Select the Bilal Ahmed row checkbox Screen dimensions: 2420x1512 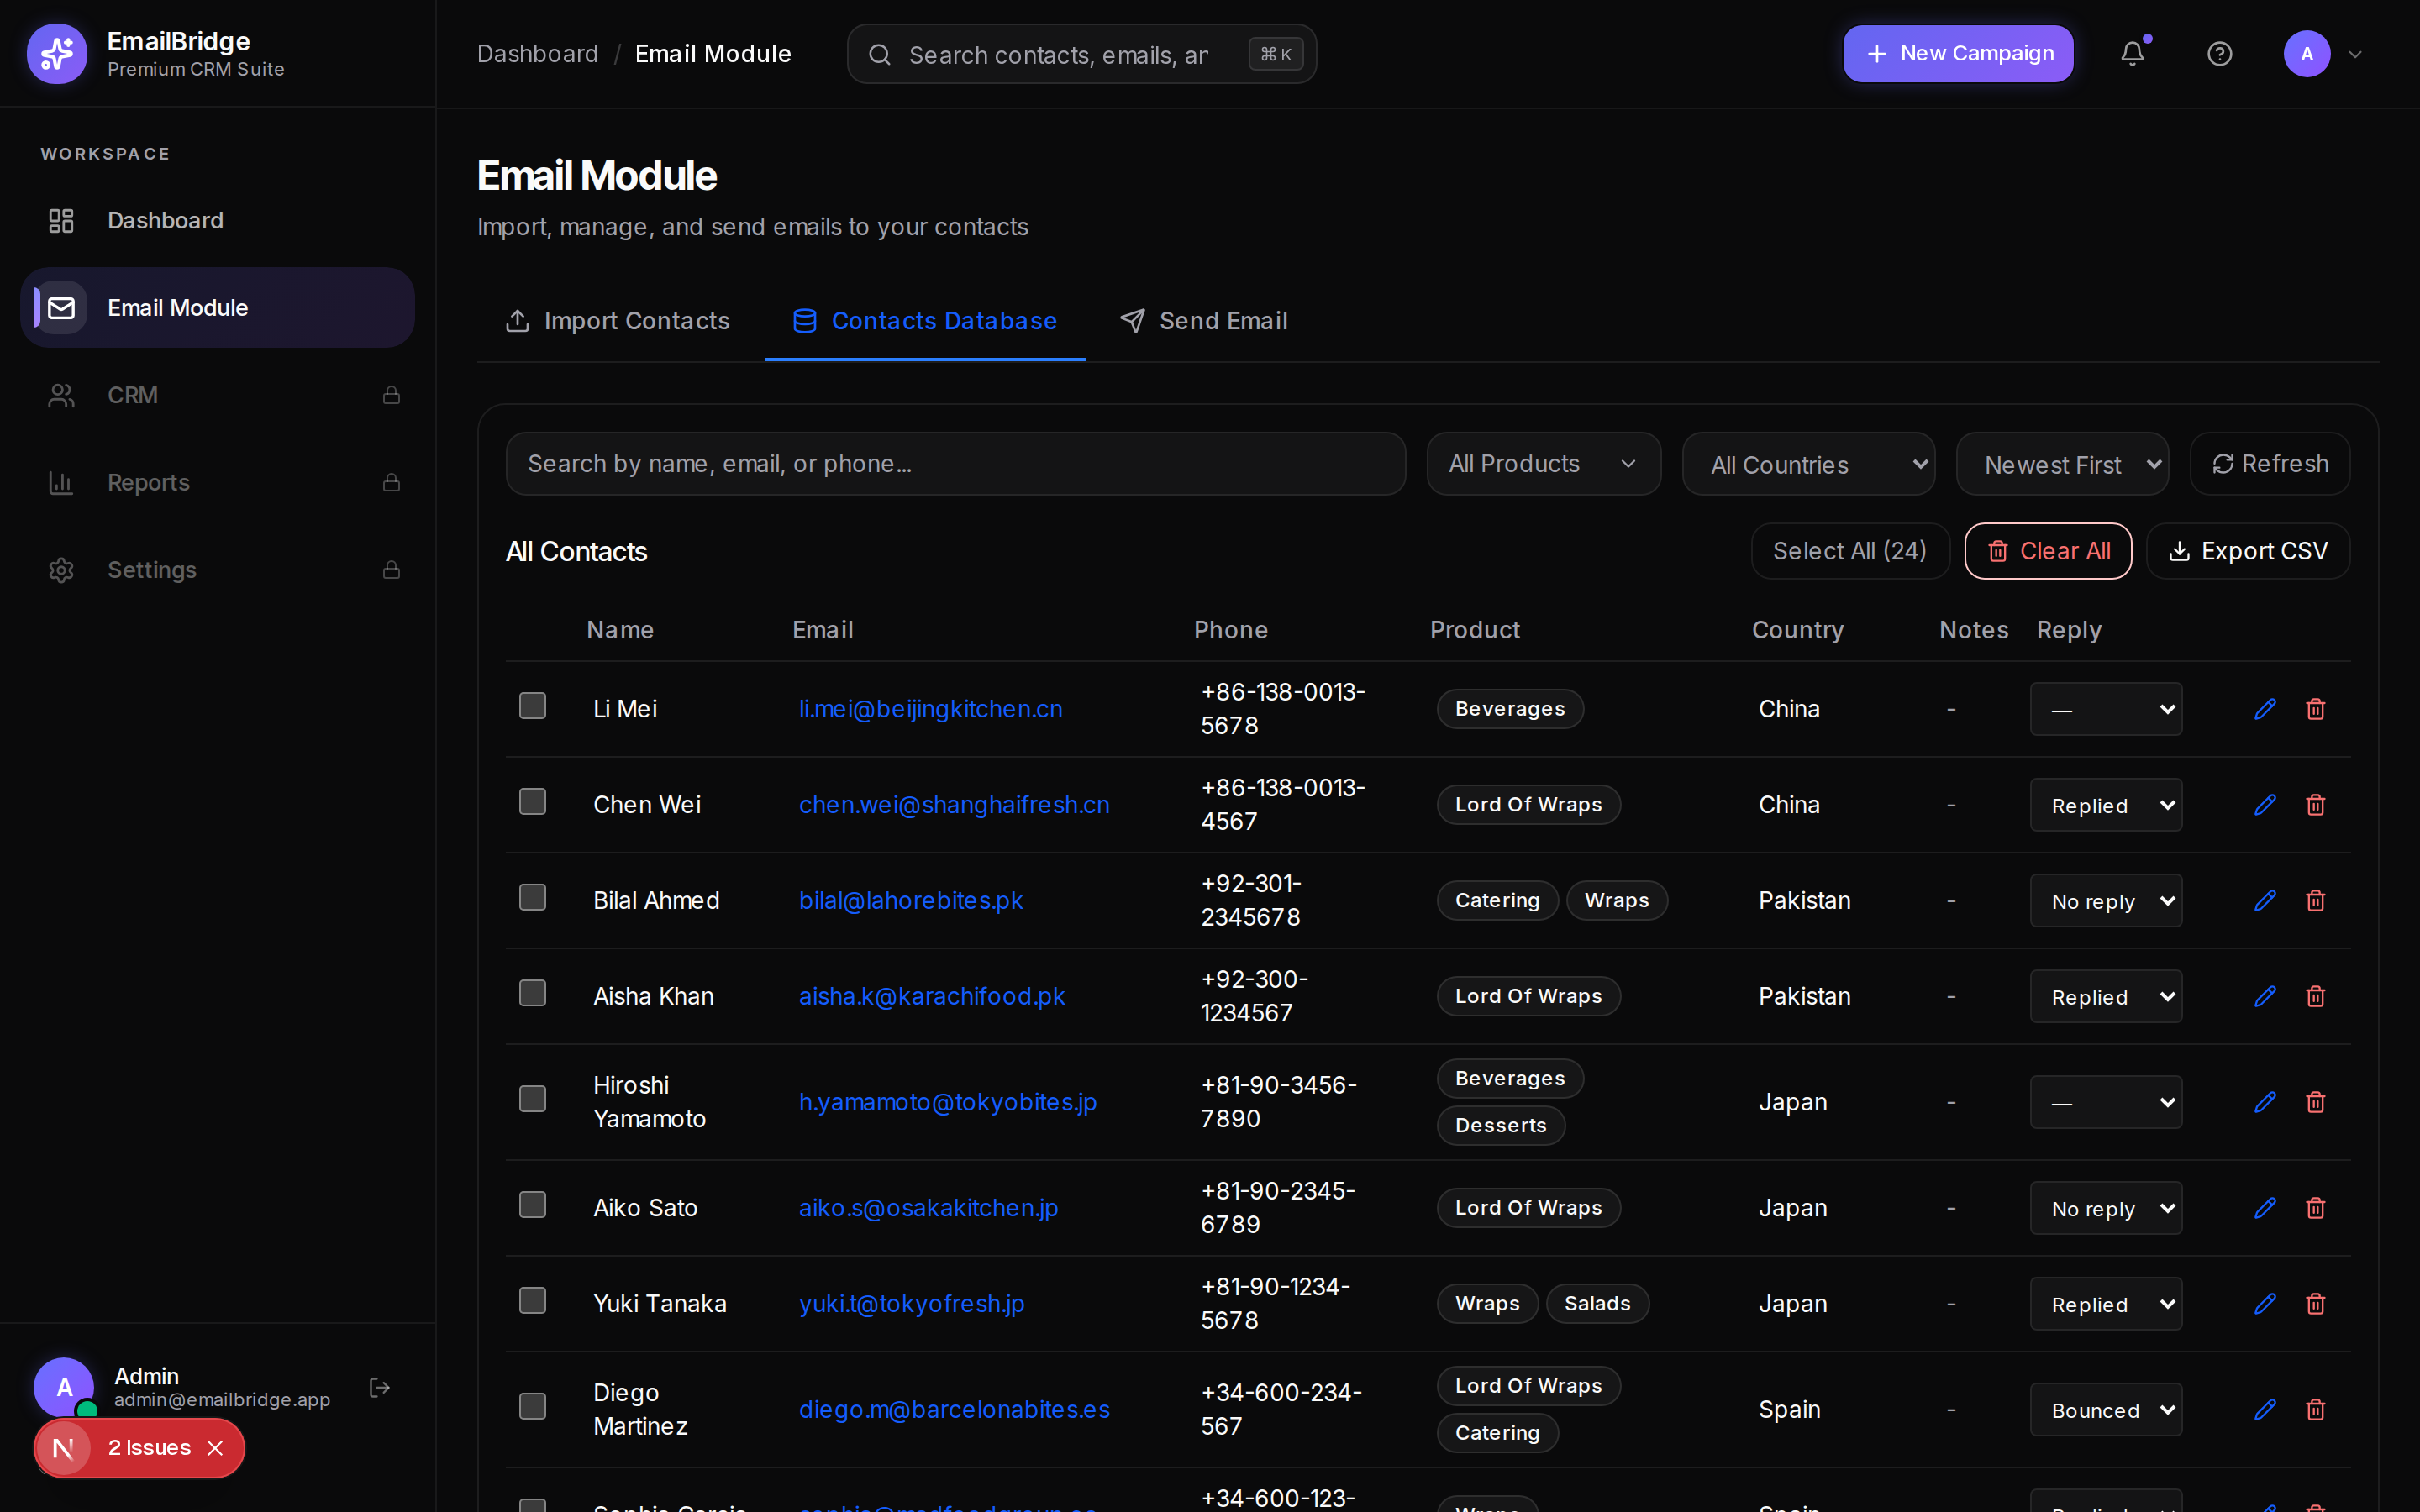pyautogui.click(x=533, y=898)
